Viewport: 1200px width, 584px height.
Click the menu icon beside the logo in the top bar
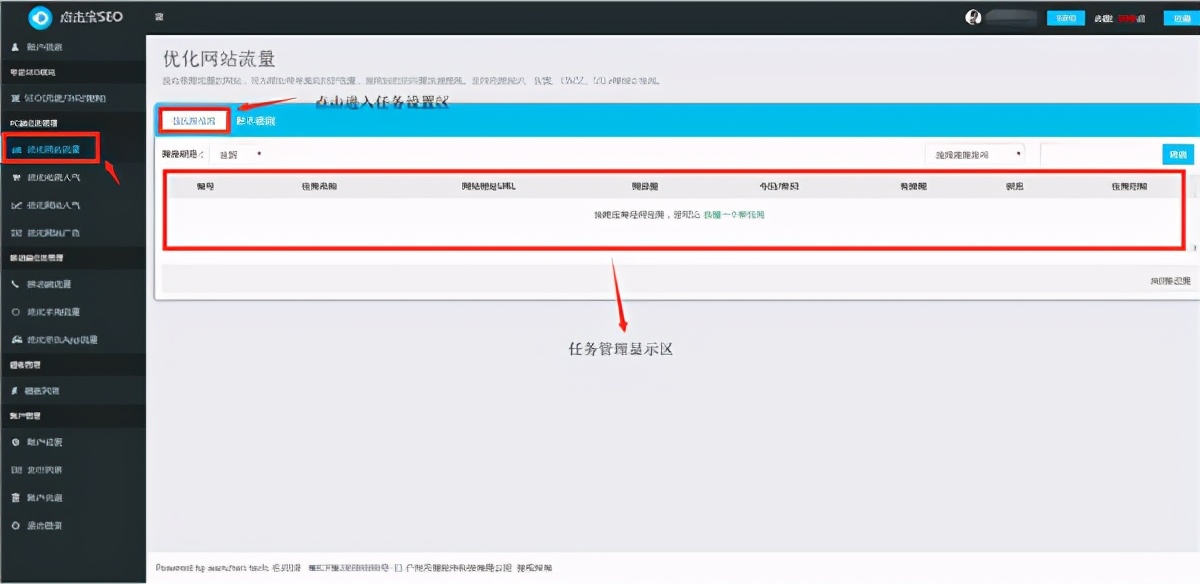tap(159, 17)
